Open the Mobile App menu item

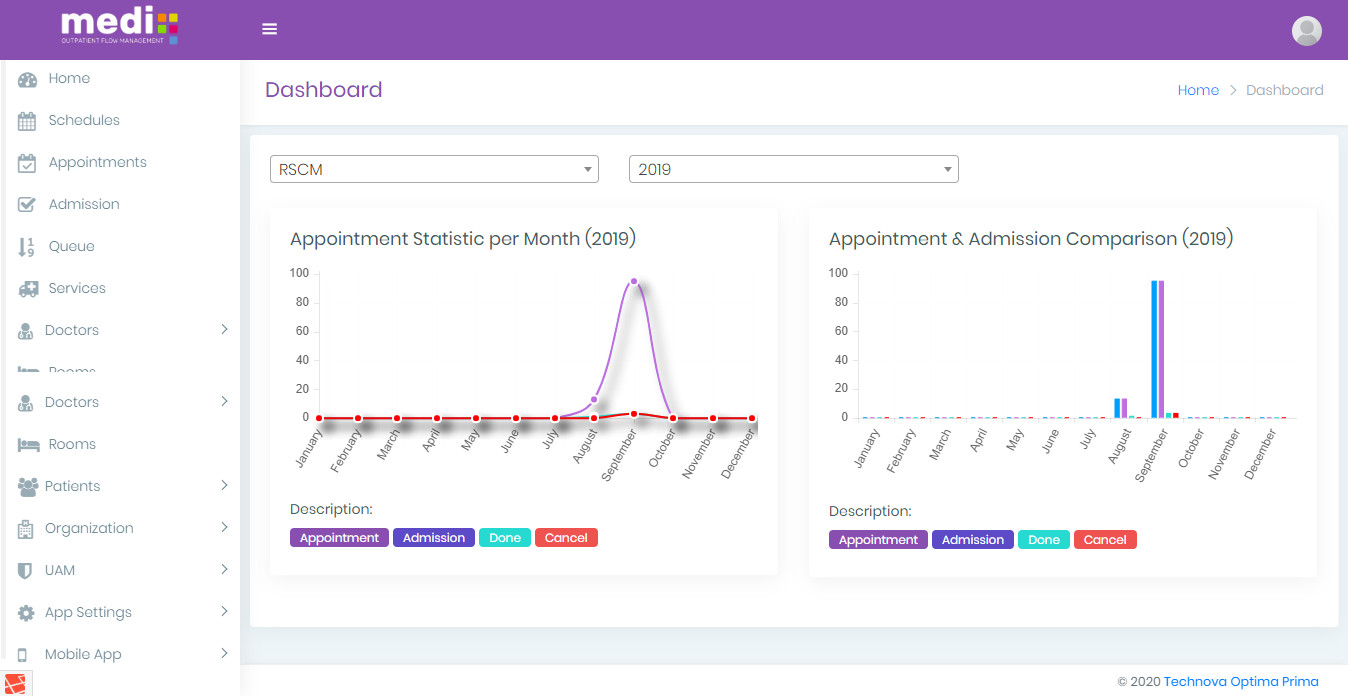coord(83,655)
